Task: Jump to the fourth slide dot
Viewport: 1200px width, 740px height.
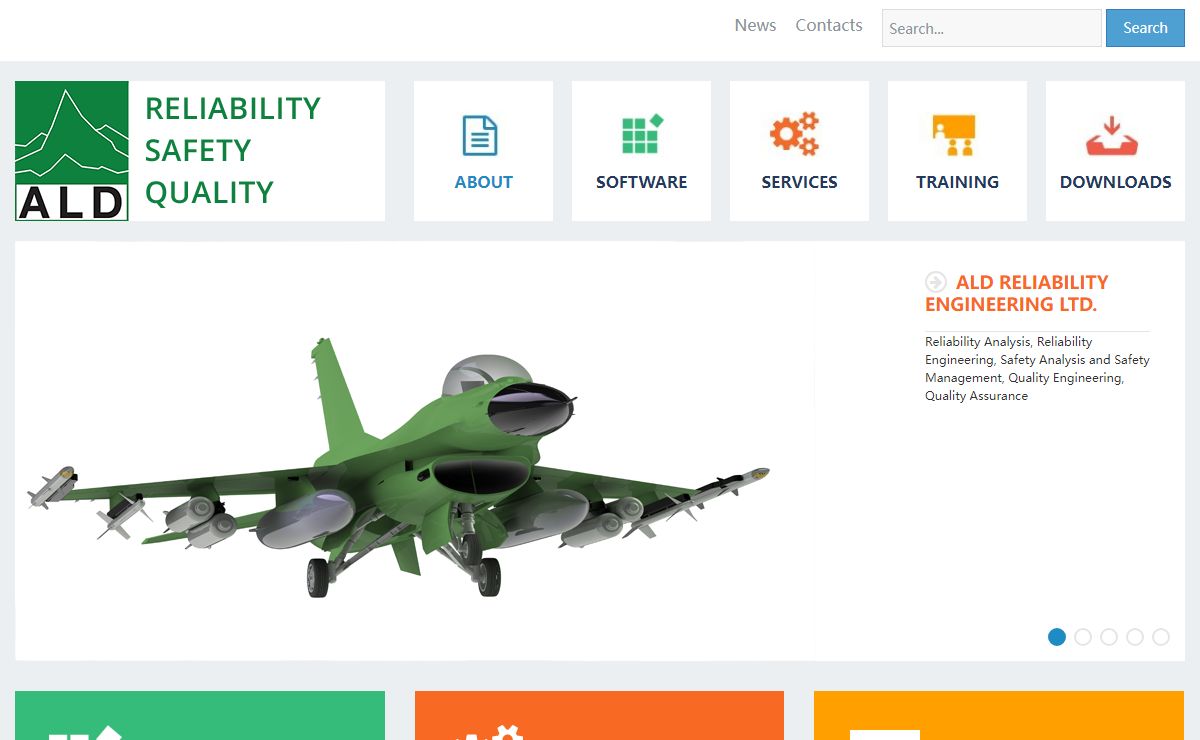Action: click(x=1135, y=637)
